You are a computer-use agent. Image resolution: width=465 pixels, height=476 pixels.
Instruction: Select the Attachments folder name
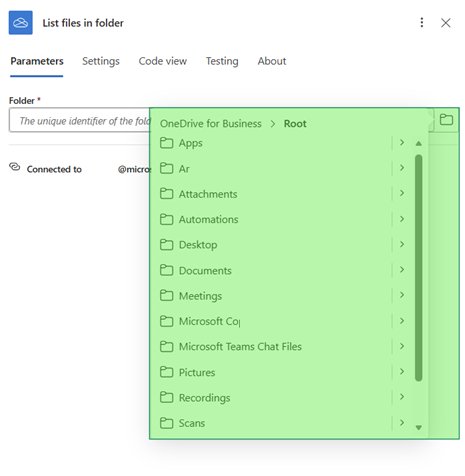point(208,194)
